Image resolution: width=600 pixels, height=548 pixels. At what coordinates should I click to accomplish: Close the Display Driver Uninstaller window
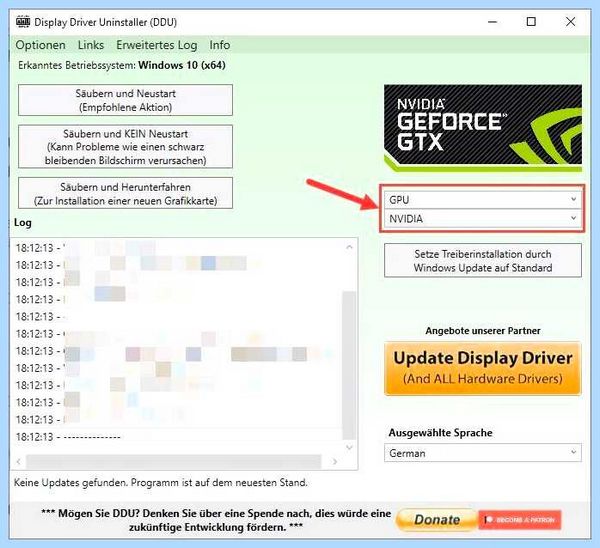(x=570, y=22)
